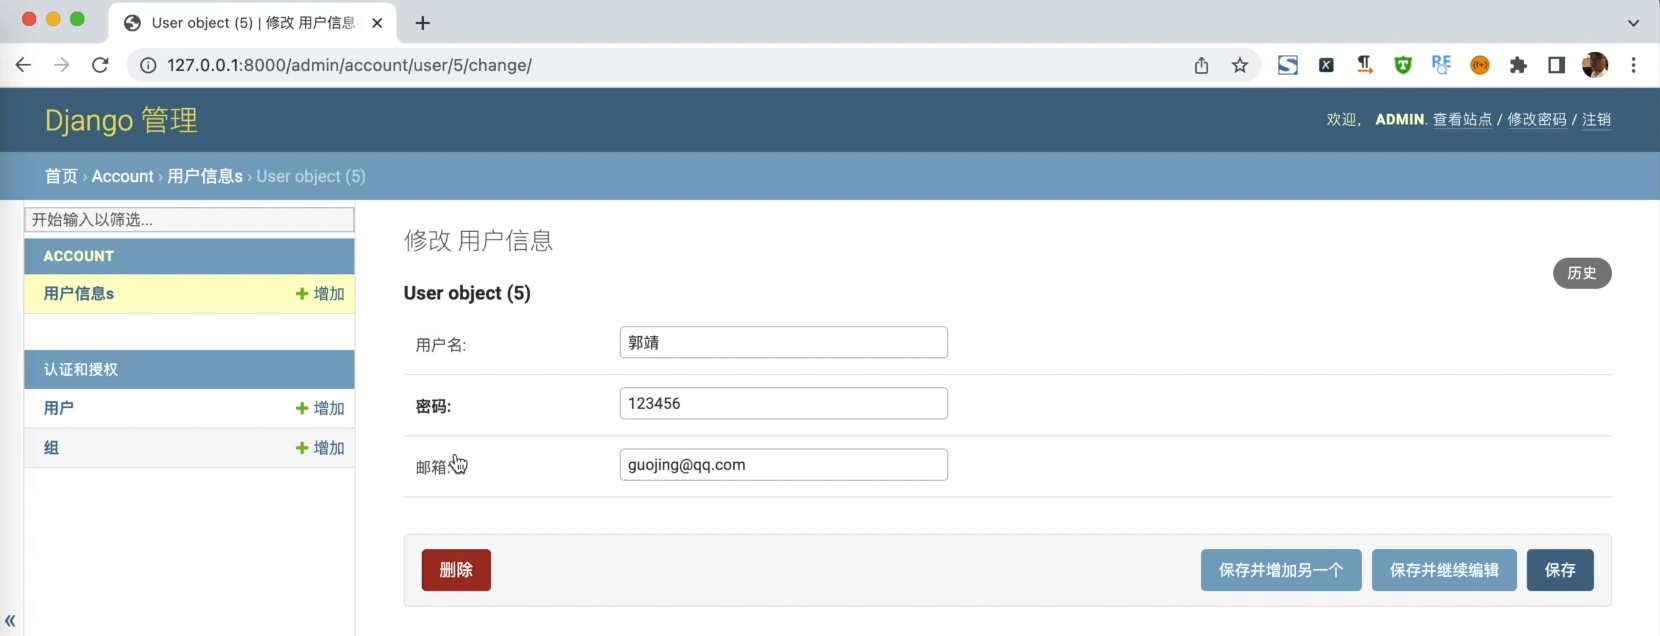Go back using browser back arrow
Viewport: 1660px width, 636px height.
pos(23,65)
